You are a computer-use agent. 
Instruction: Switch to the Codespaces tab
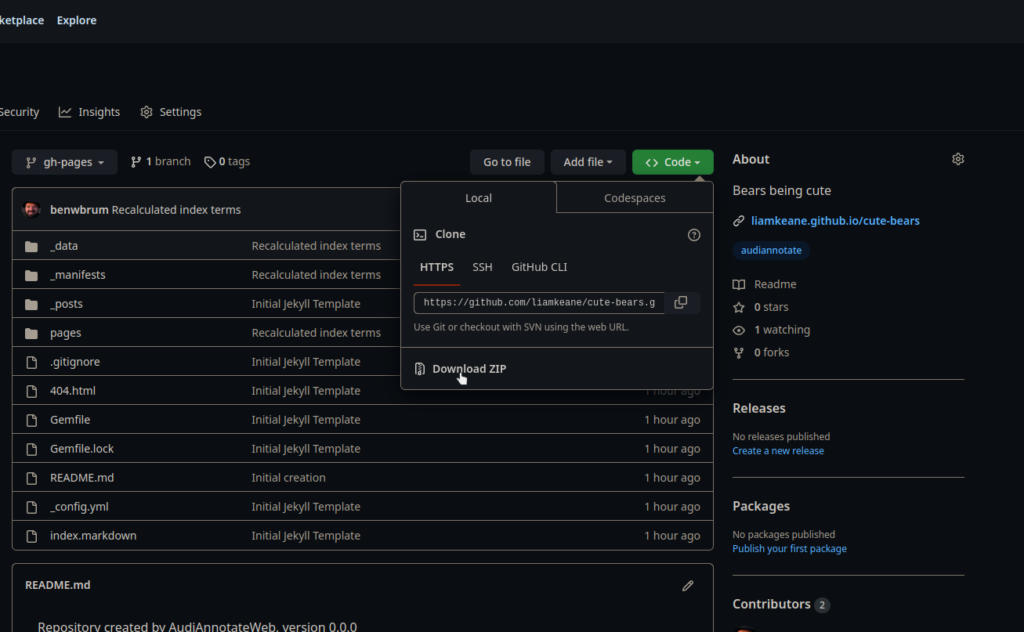(x=635, y=198)
